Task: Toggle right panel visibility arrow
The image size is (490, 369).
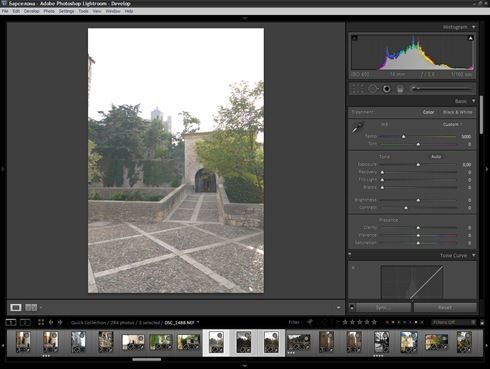Action: (487, 169)
